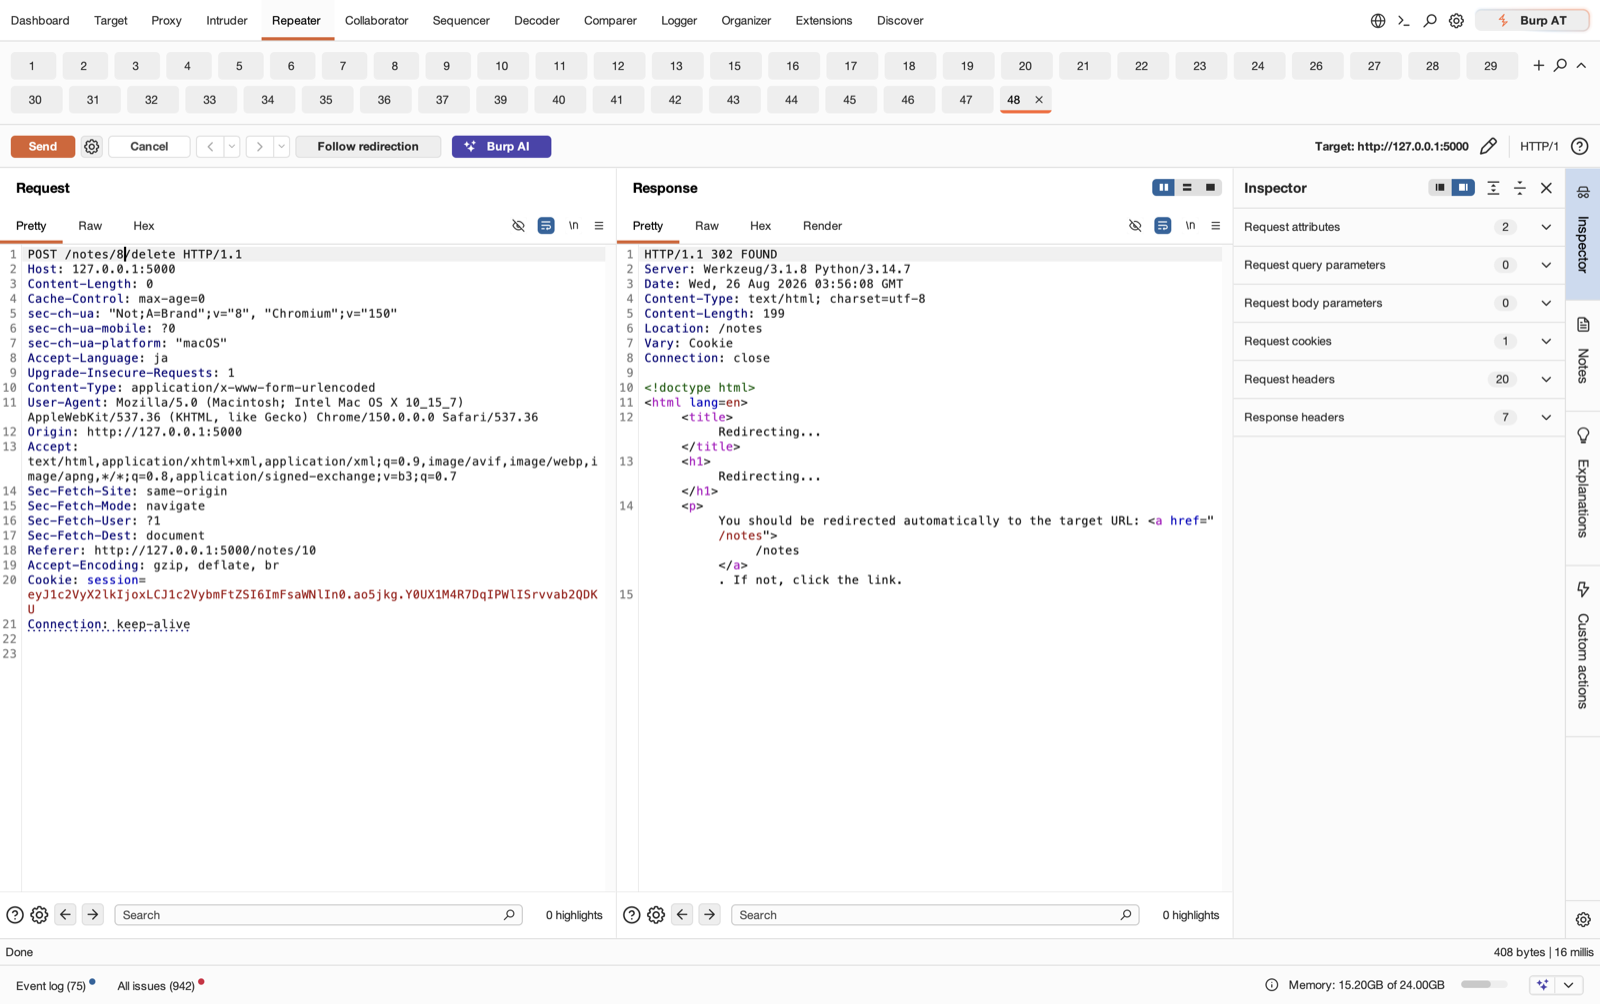Open the Decoder tab
This screenshot has height=1004, width=1600.
[536, 20]
